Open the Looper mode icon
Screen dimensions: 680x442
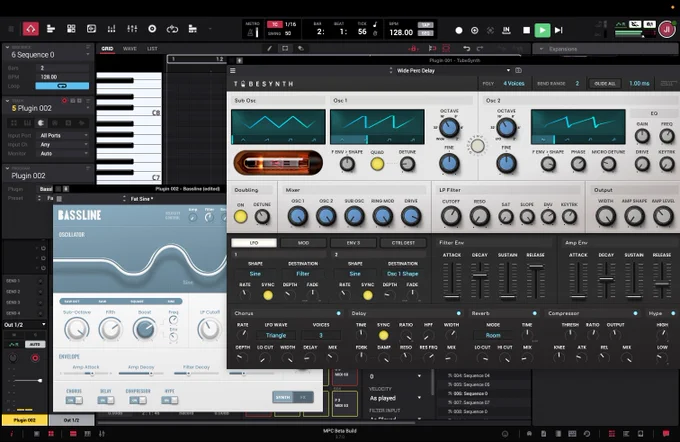point(172,29)
